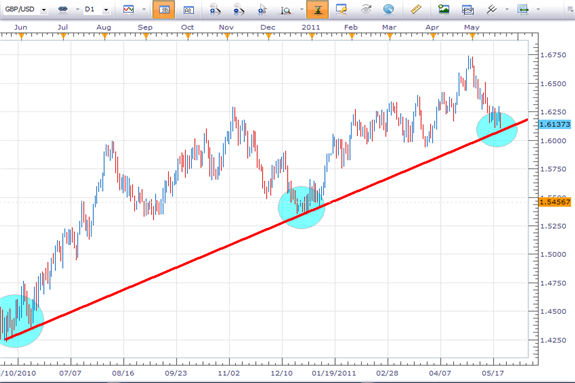Click the orange price label 1.54567

(555, 202)
